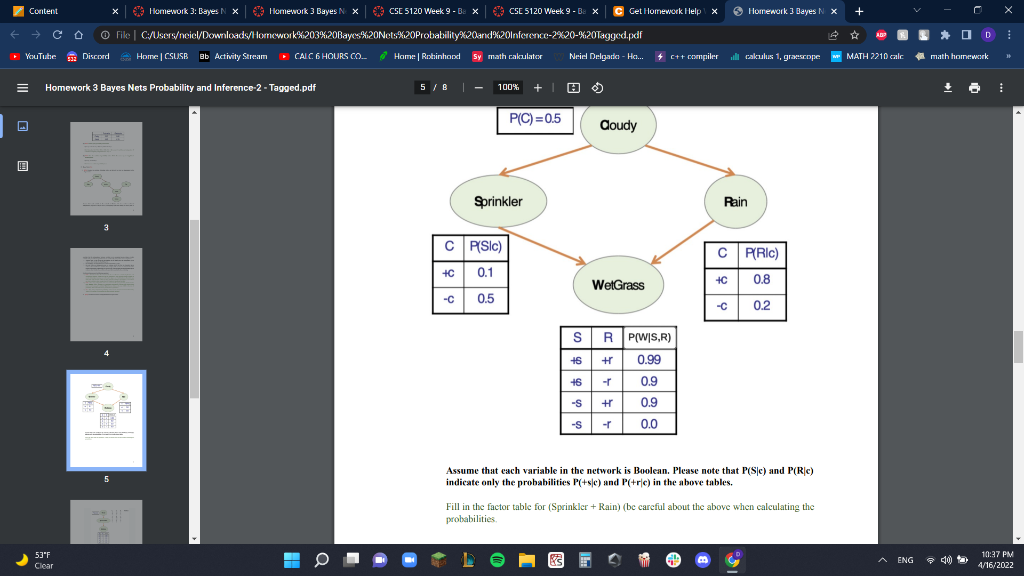Open Spotify from the taskbar
This screenshot has width=1024, height=576.
[497, 560]
